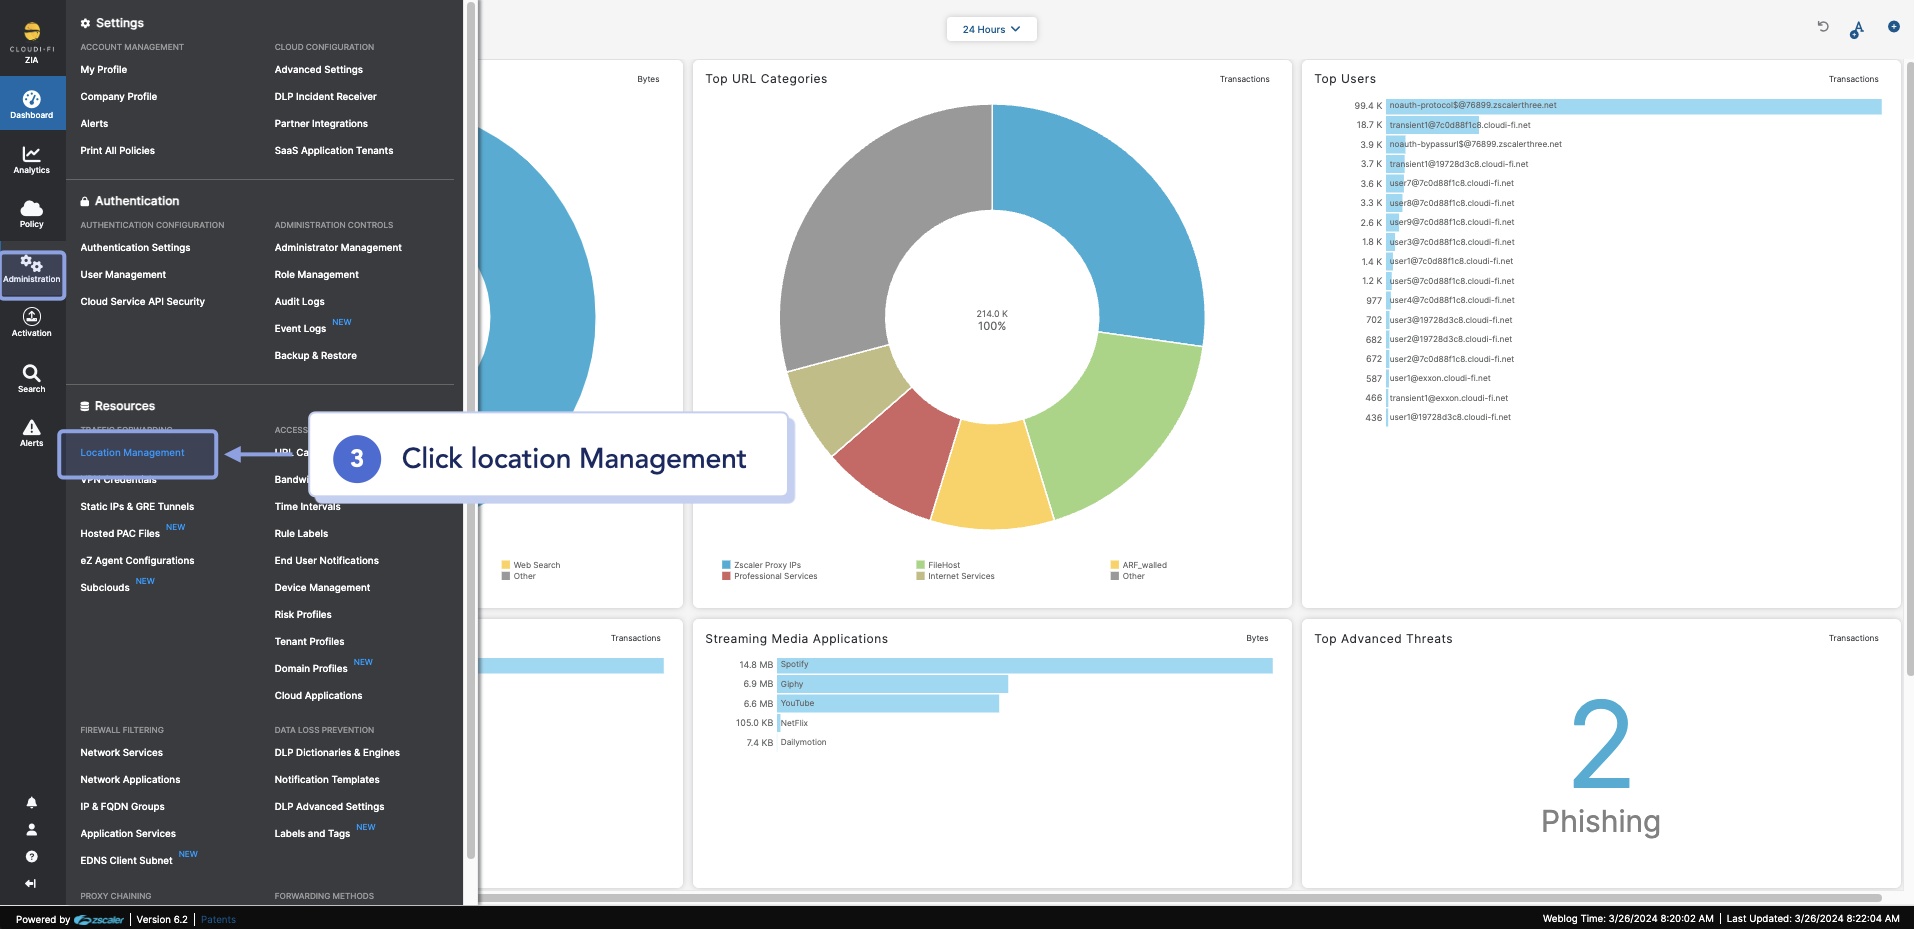This screenshot has width=1916, height=930.
Task: Expand the 24 Hours time range dropdown
Action: click(x=991, y=29)
